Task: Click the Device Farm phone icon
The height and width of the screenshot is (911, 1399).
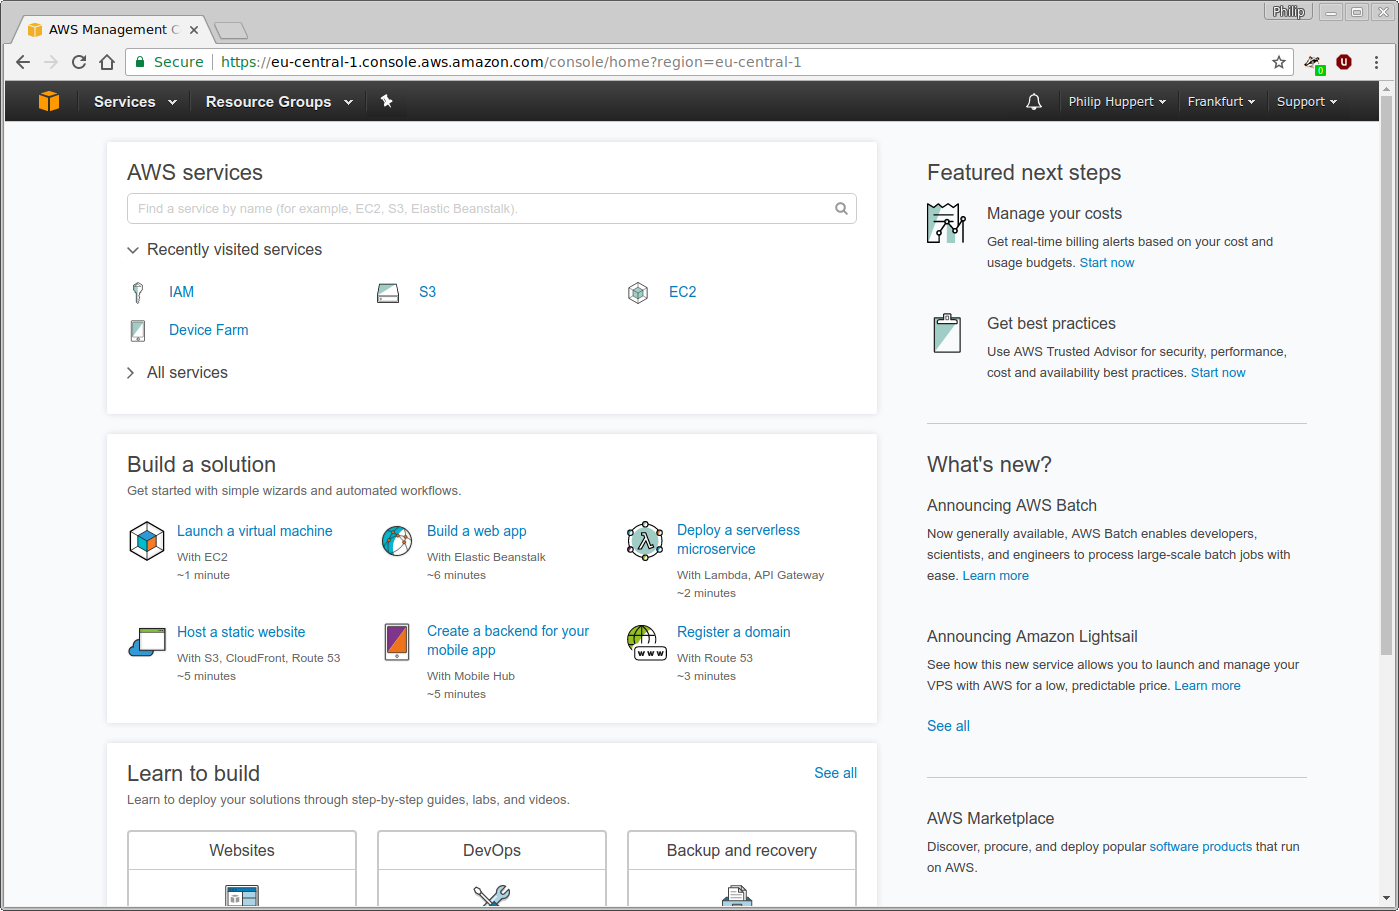Action: [137, 330]
